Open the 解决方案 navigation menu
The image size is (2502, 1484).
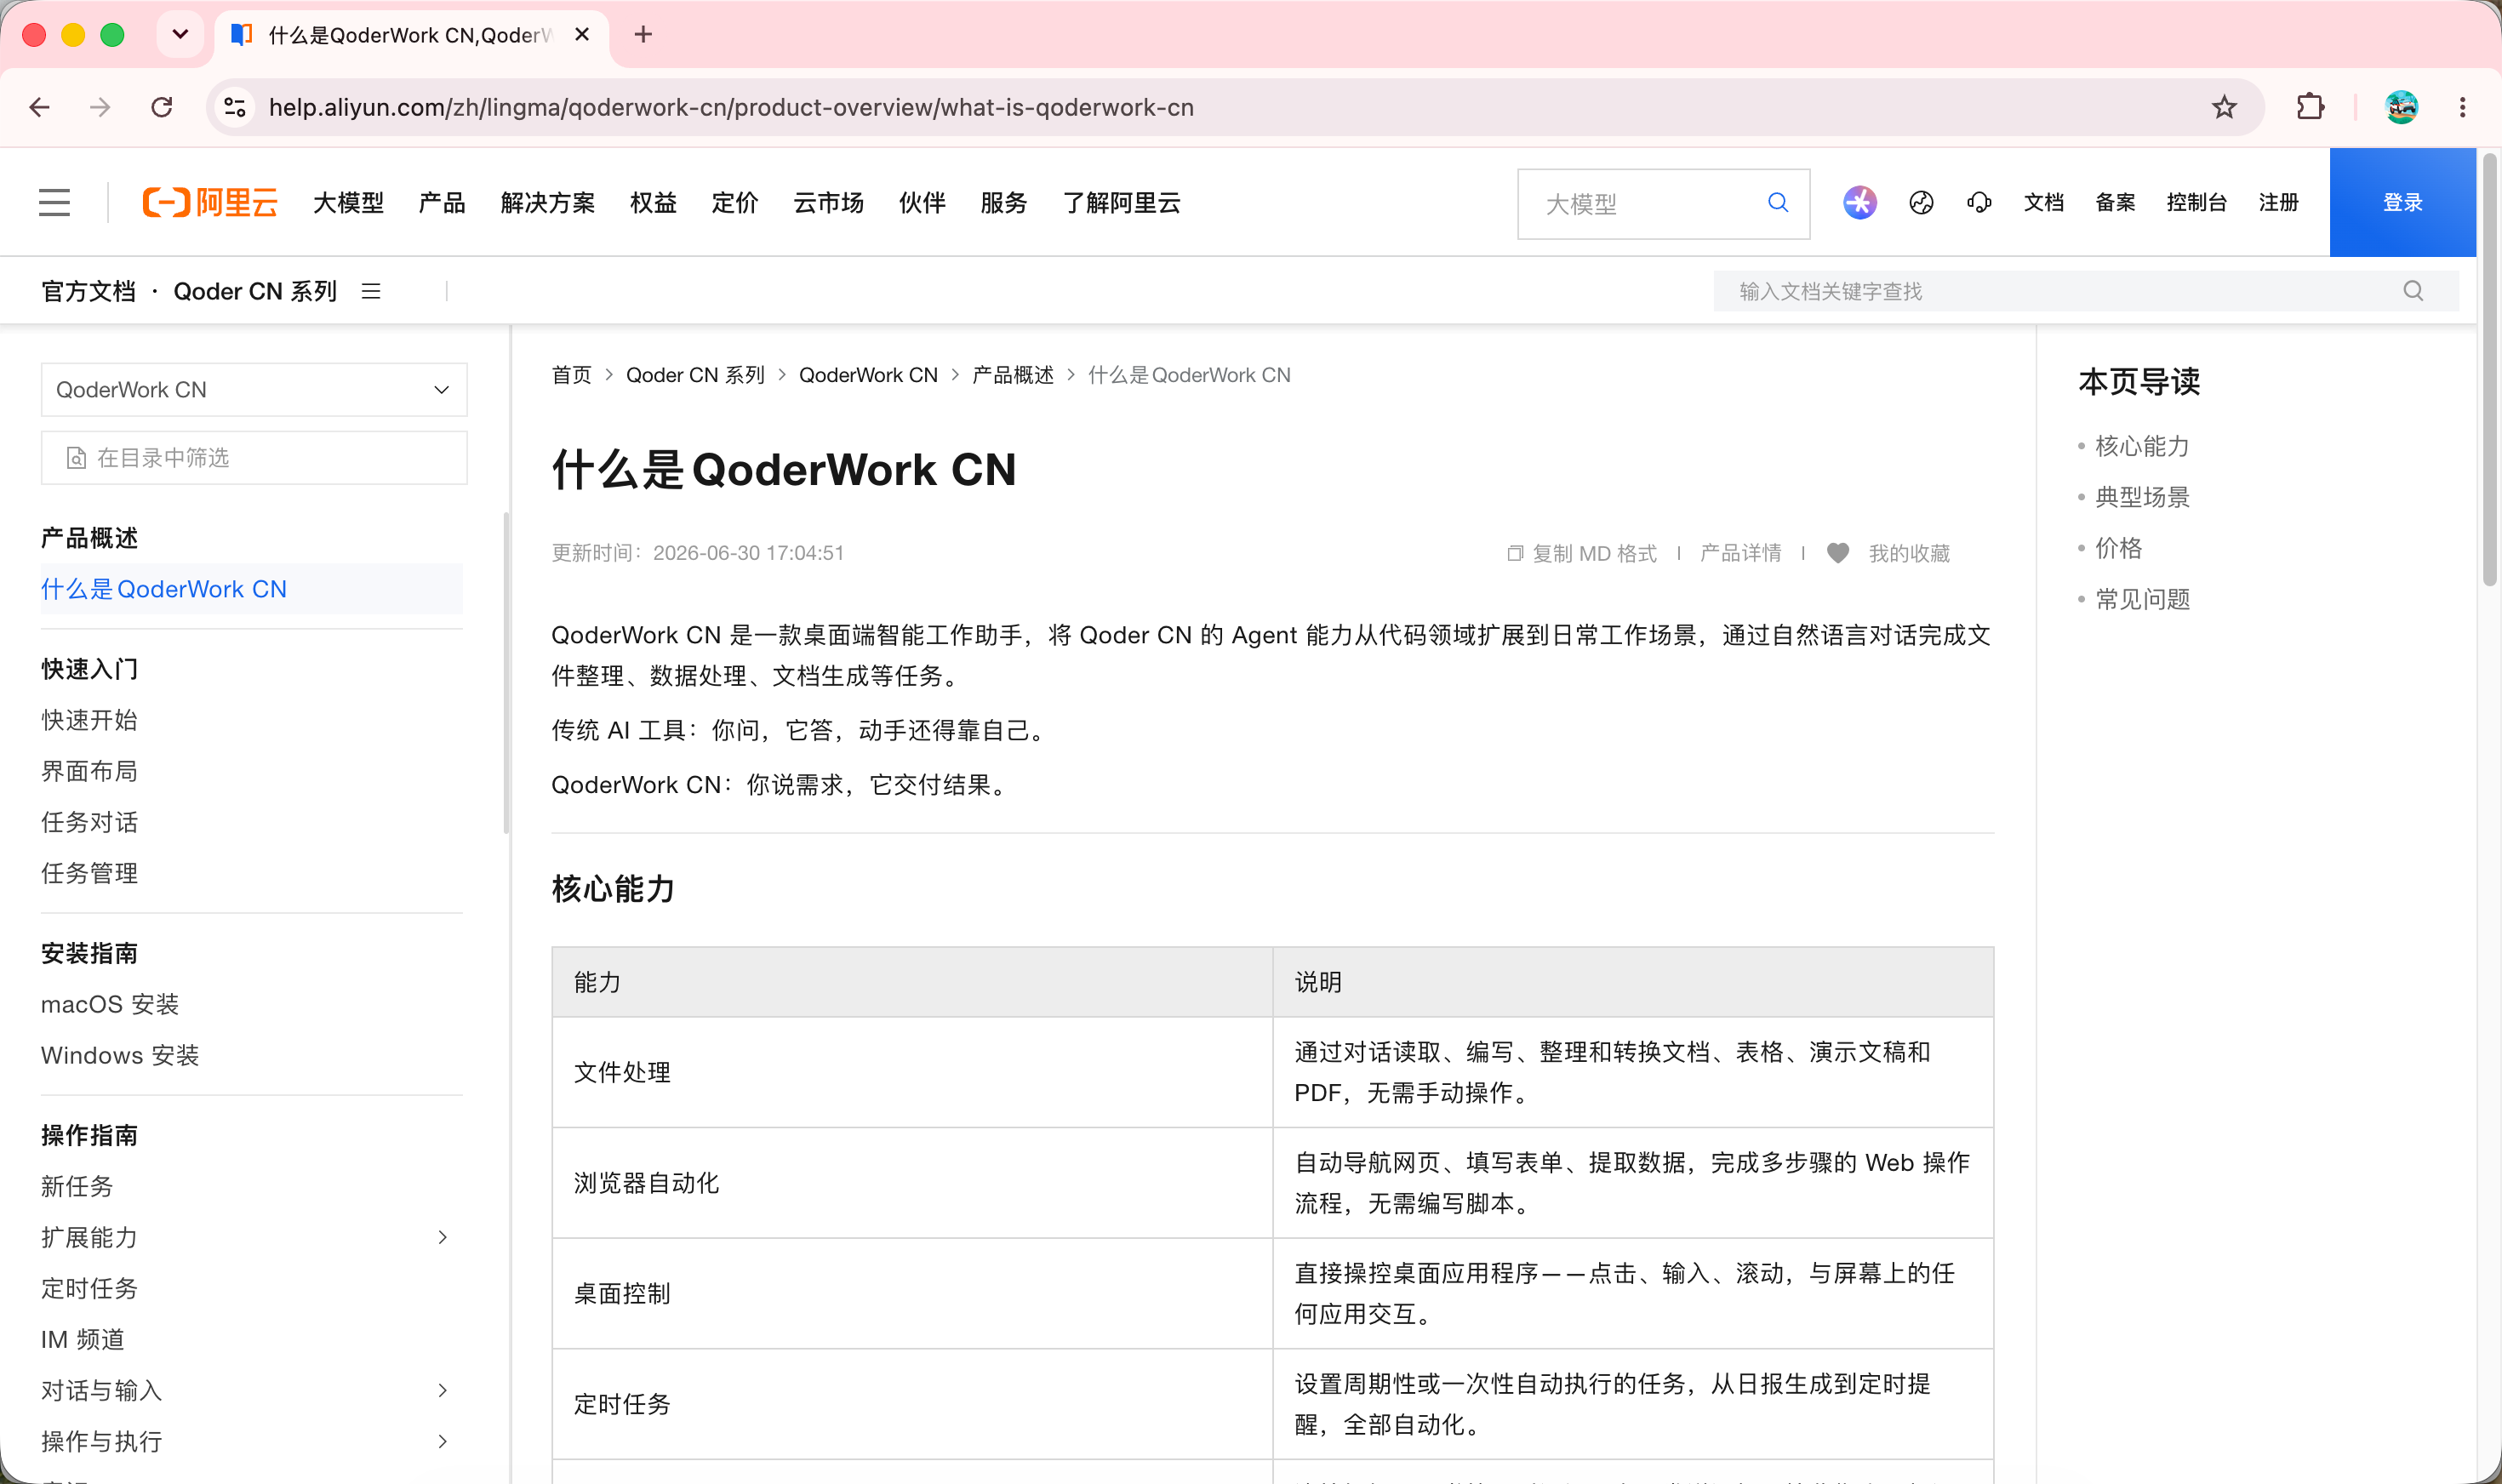point(548,203)
